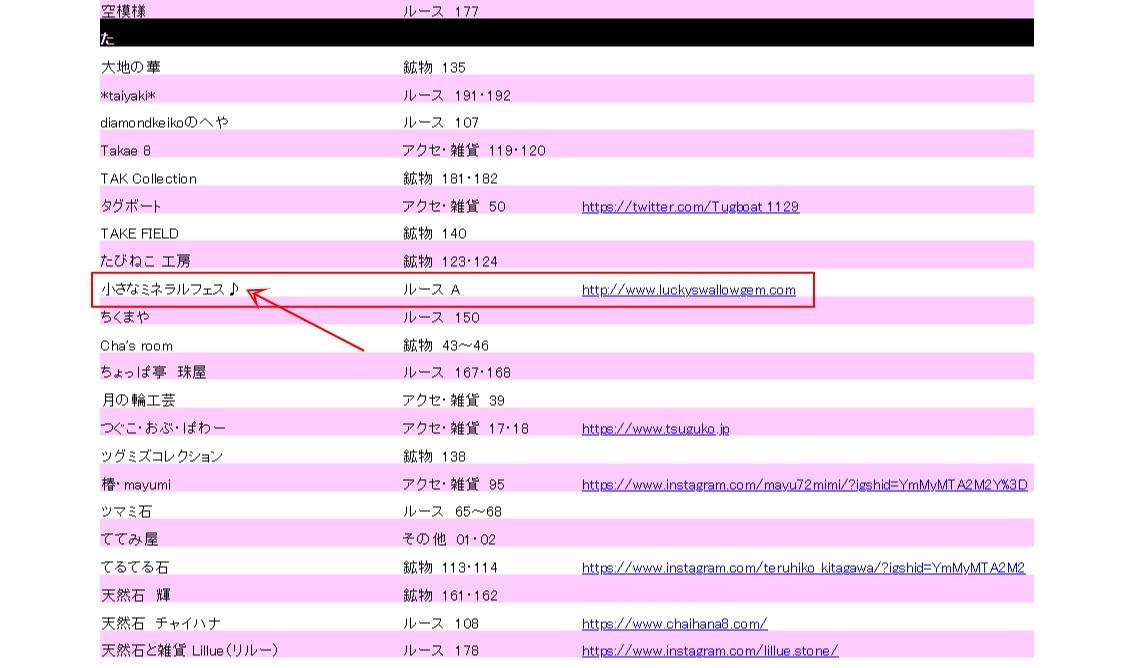Viewport: 1139px width, 668px height.
Task: Click booth cell アクセ・雑貨 95
Action: [454, 484]
